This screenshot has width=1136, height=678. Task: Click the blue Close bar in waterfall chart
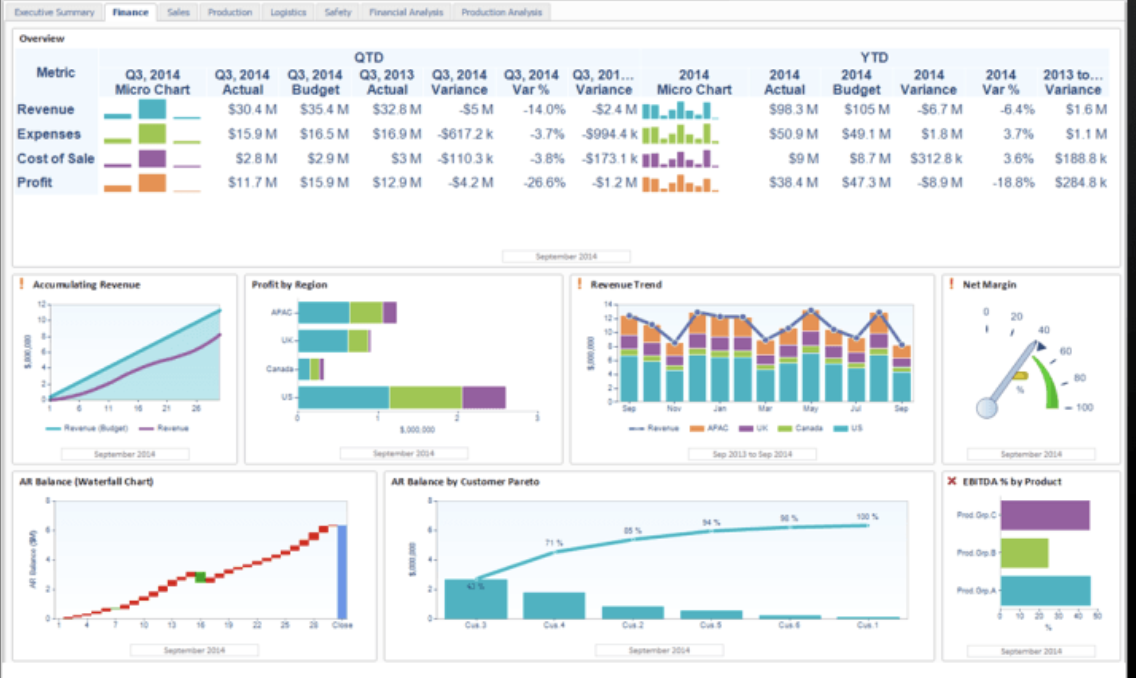pyautogui.click(x=342, y=572)
